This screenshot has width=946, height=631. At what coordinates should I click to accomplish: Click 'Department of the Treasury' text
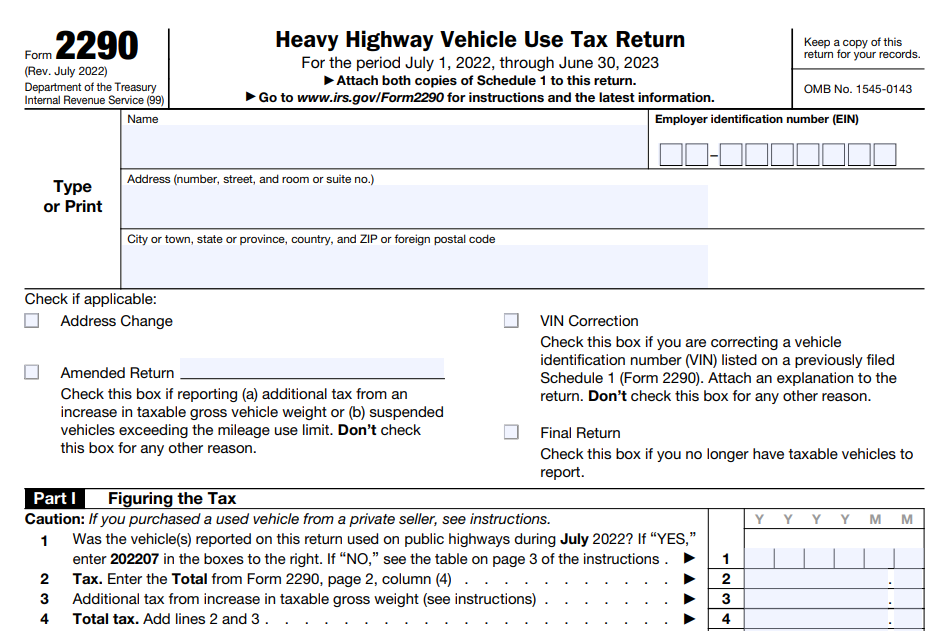click(x=90, y=87)
